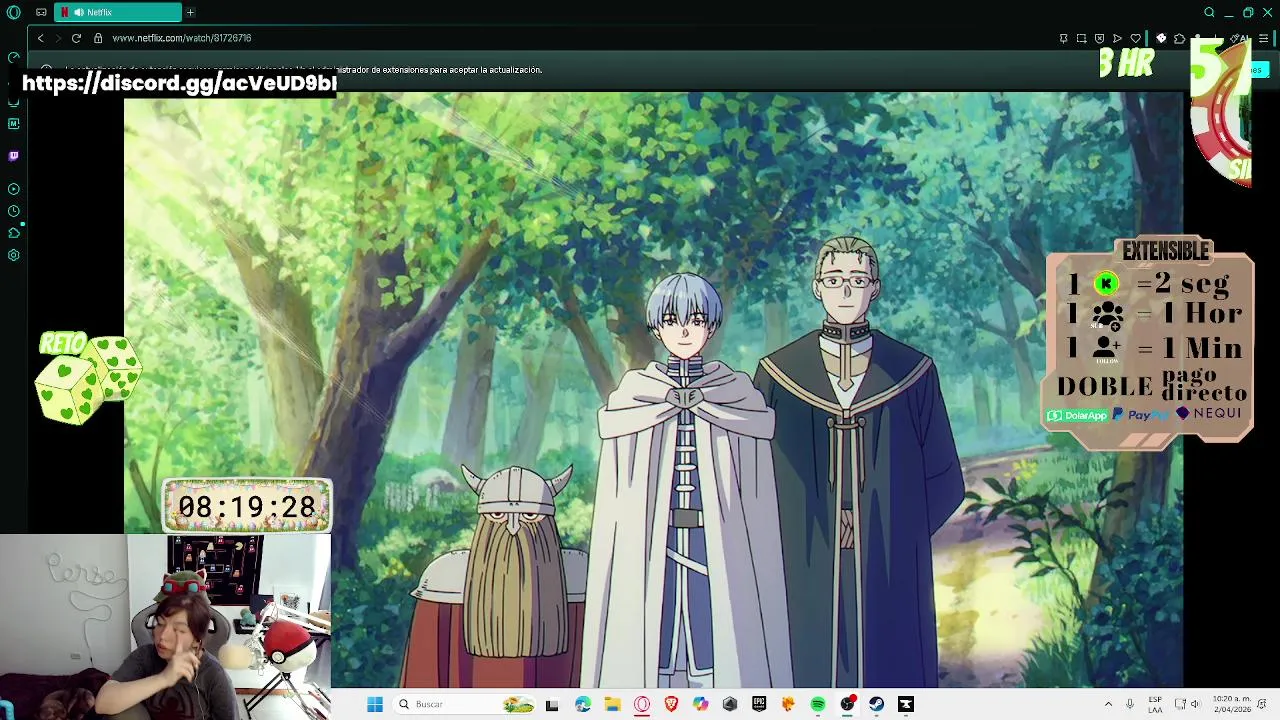Open Epic Games Launcher in taskbar

pyautogui.click(x=759, y=704)
